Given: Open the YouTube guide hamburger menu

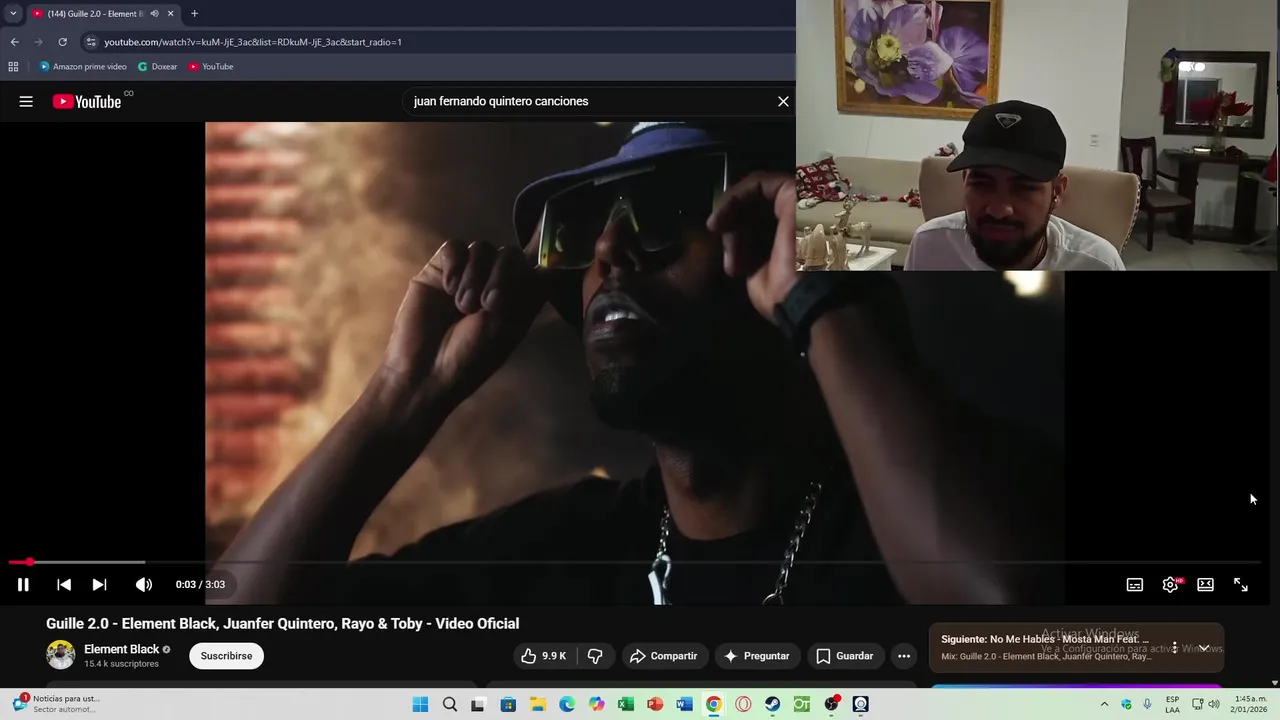Looking at the screenshot, I should pyautogui.click(x=26, y=101).
